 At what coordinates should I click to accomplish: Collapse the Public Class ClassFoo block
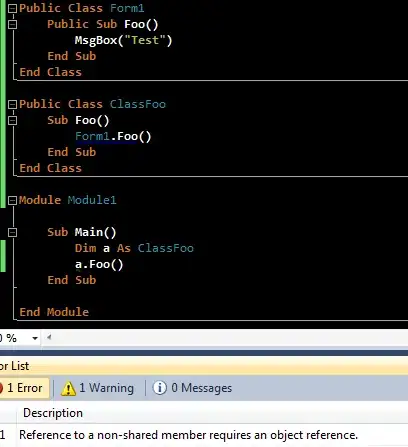[12, 104]
